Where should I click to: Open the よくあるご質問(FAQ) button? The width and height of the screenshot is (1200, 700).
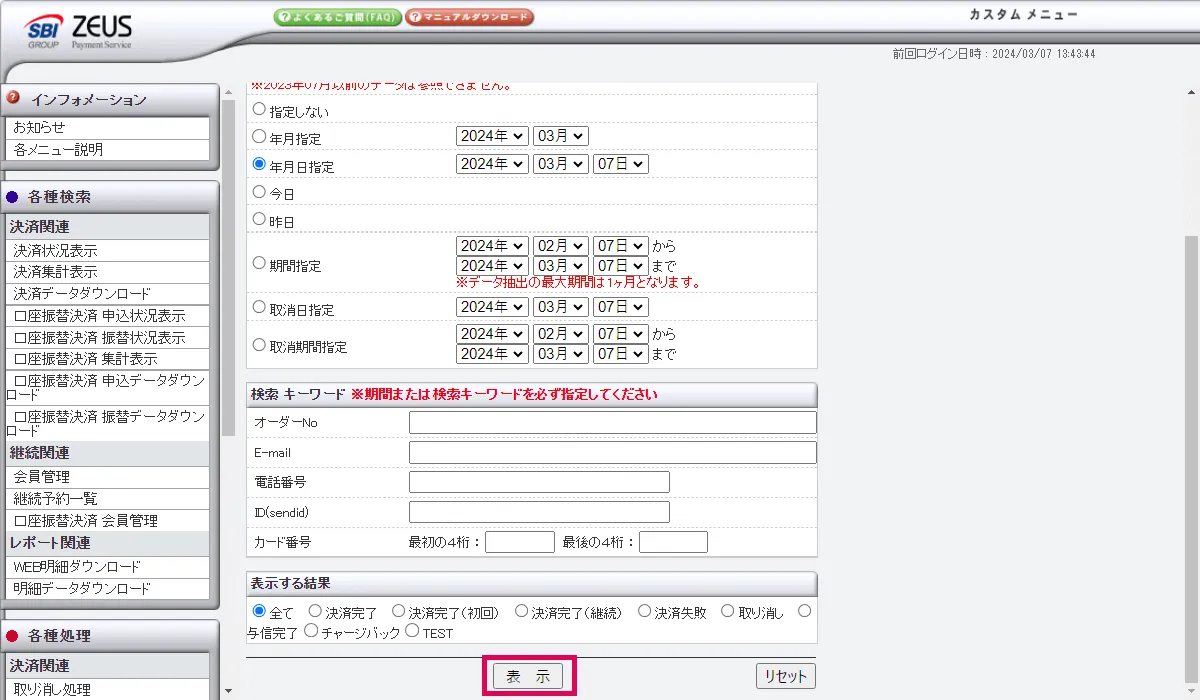point(337,17)
